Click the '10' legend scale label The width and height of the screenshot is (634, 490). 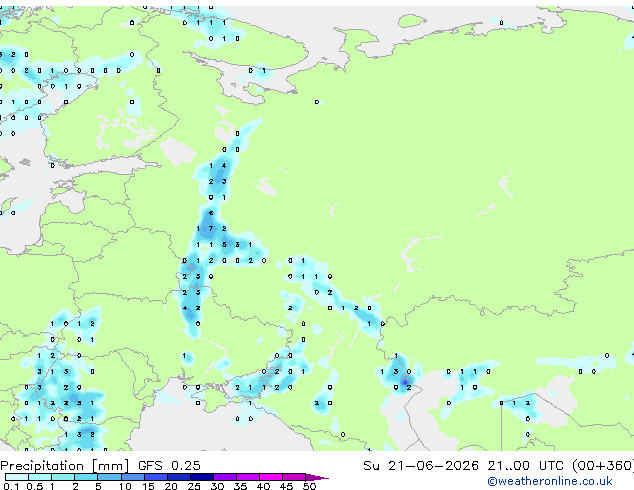point(125,486)
